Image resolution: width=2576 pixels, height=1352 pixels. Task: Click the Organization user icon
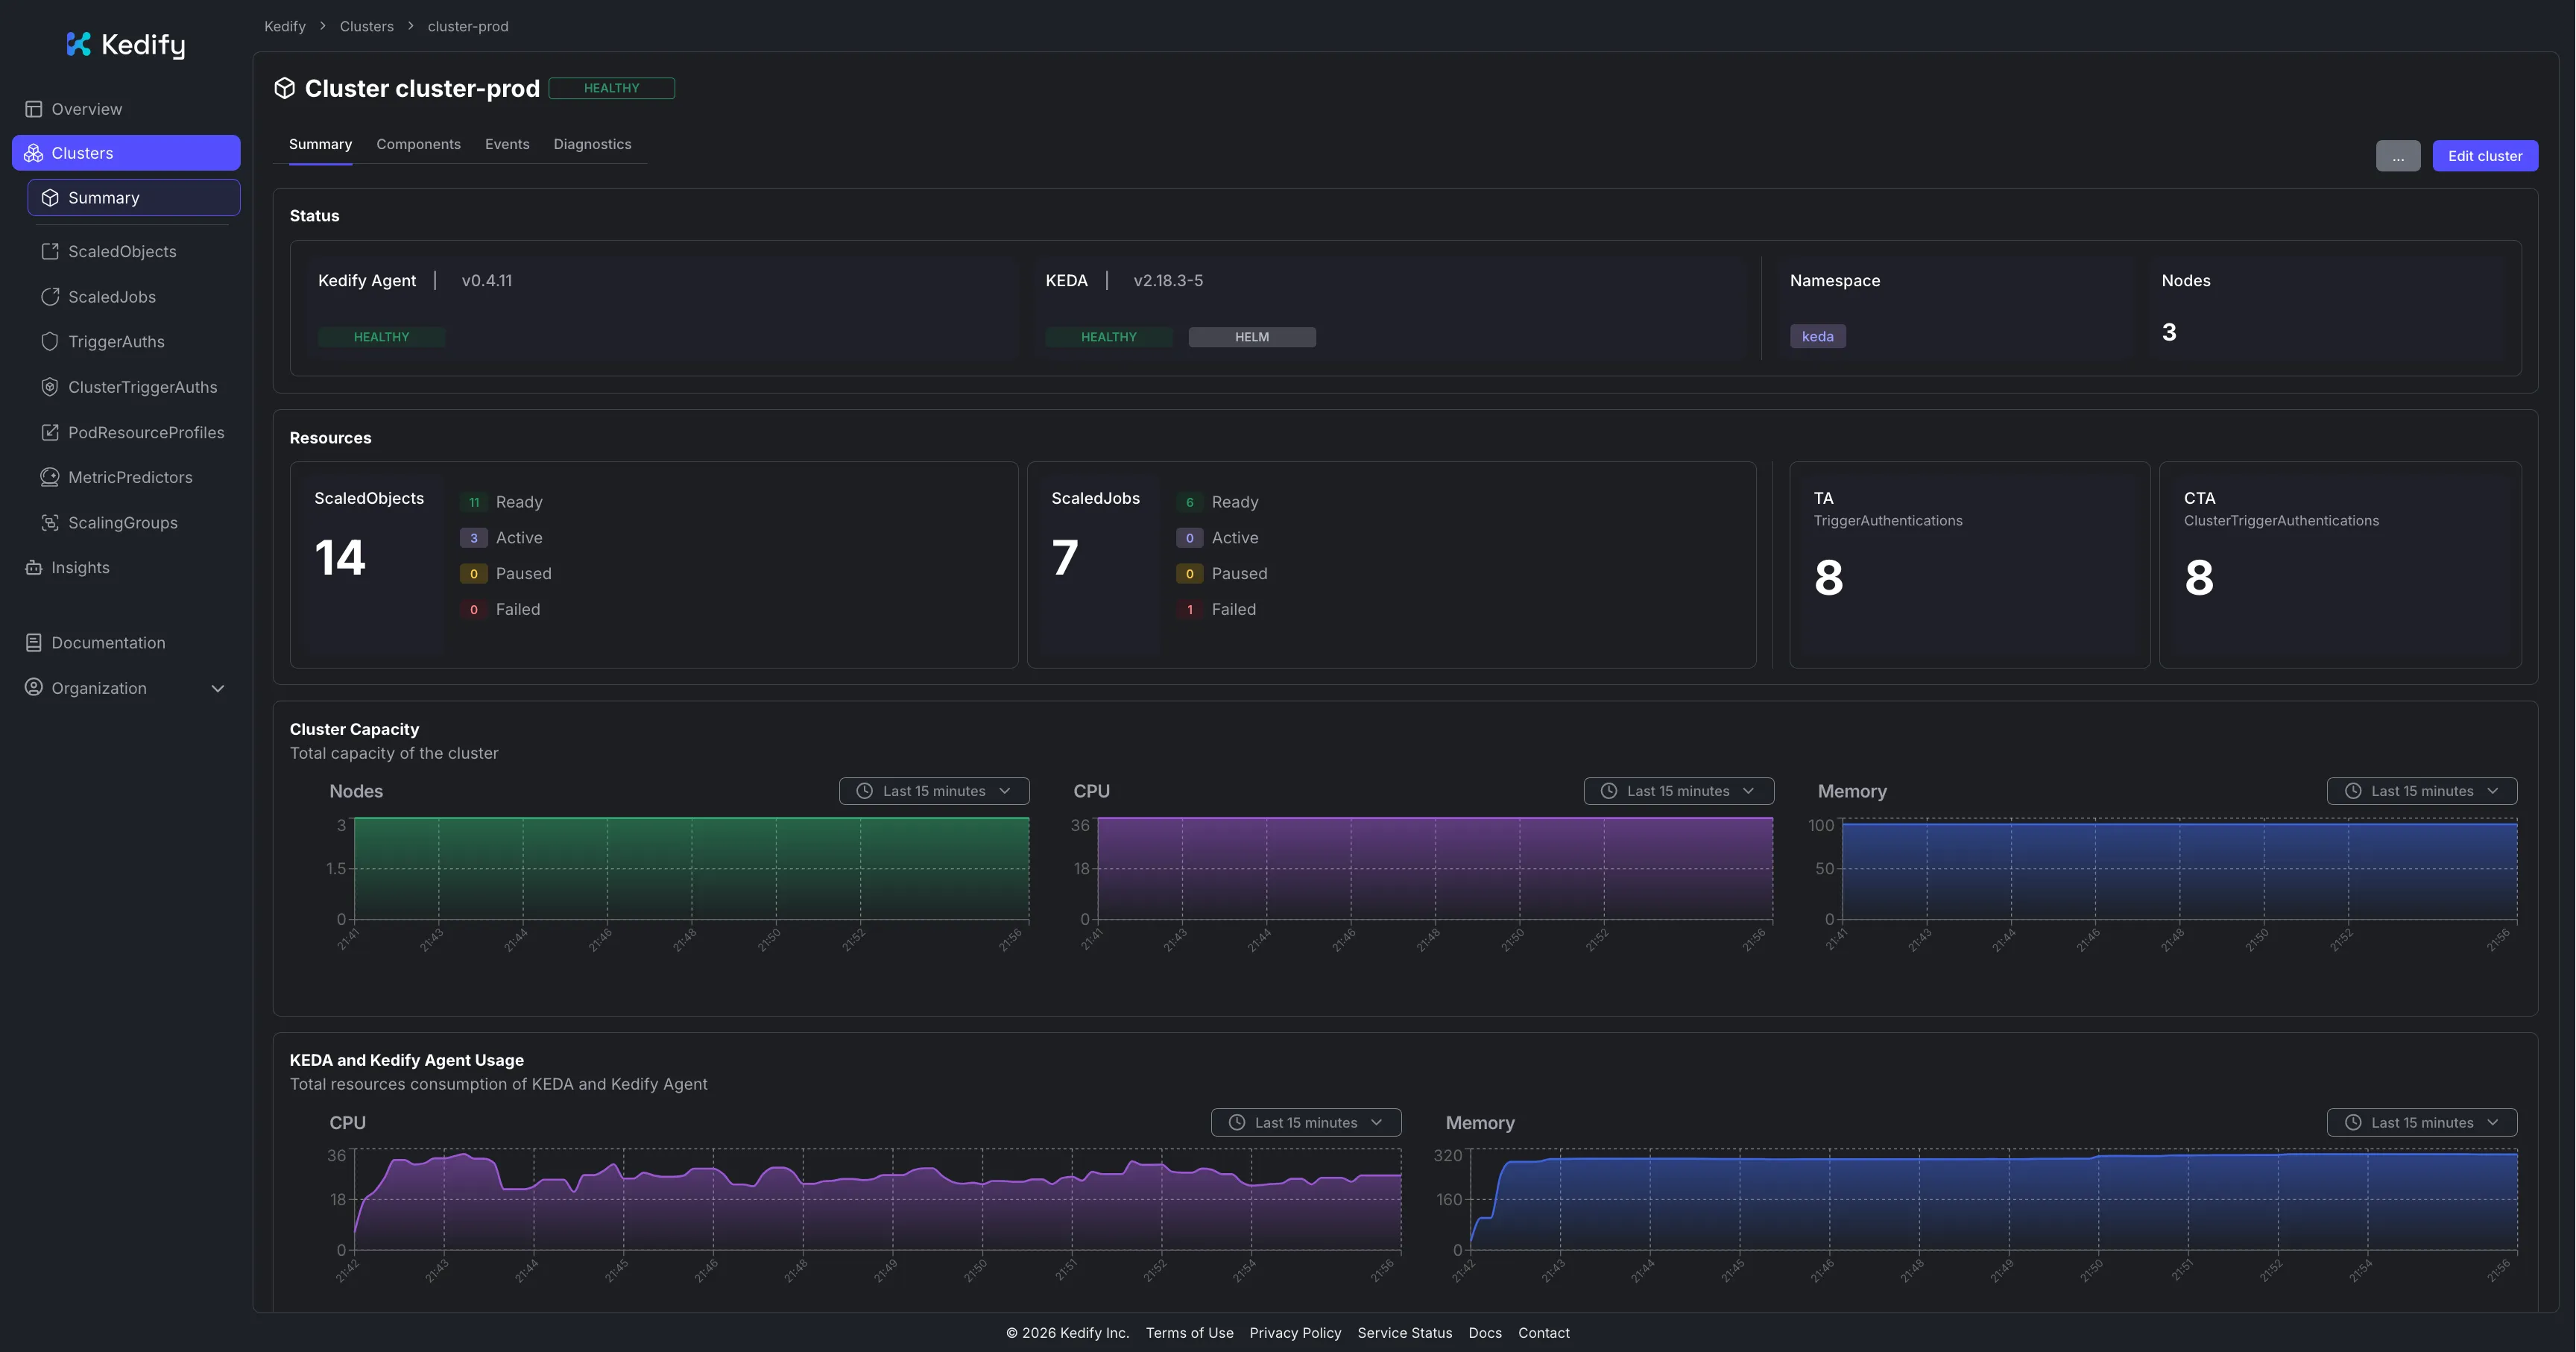34,687
